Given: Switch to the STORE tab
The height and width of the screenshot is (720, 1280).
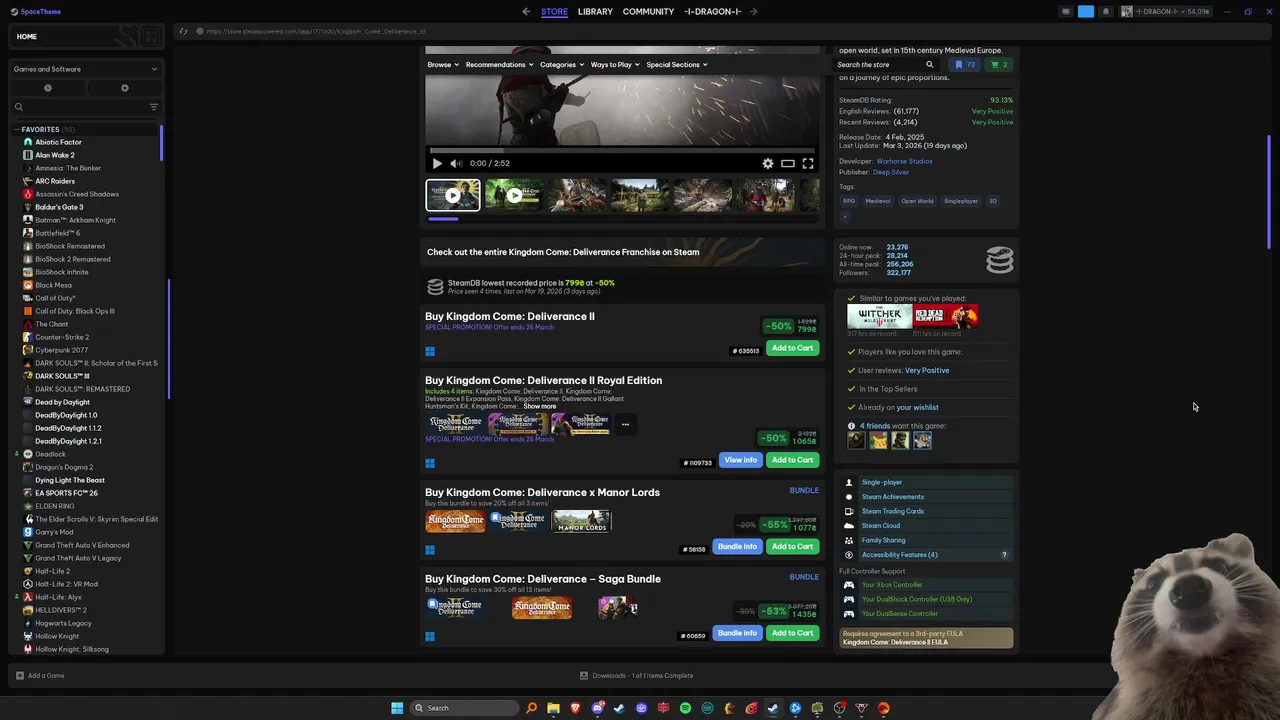Looking at the screenshot, I should click(x=554, y=12).
